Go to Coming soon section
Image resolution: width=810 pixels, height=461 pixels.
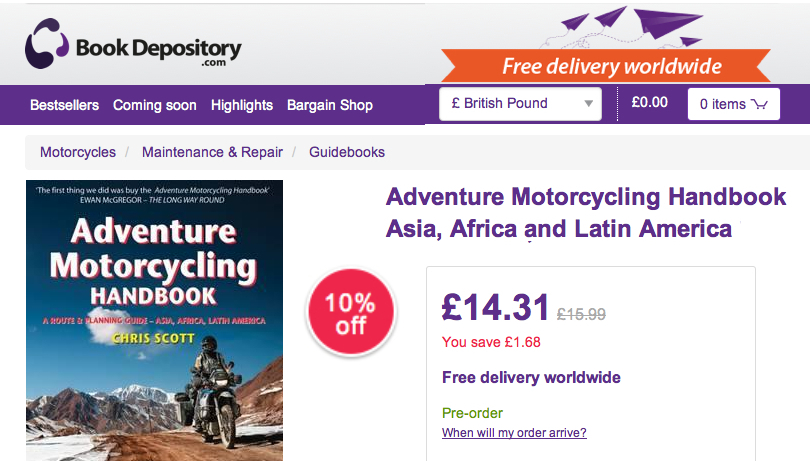[x=155, y=105]
